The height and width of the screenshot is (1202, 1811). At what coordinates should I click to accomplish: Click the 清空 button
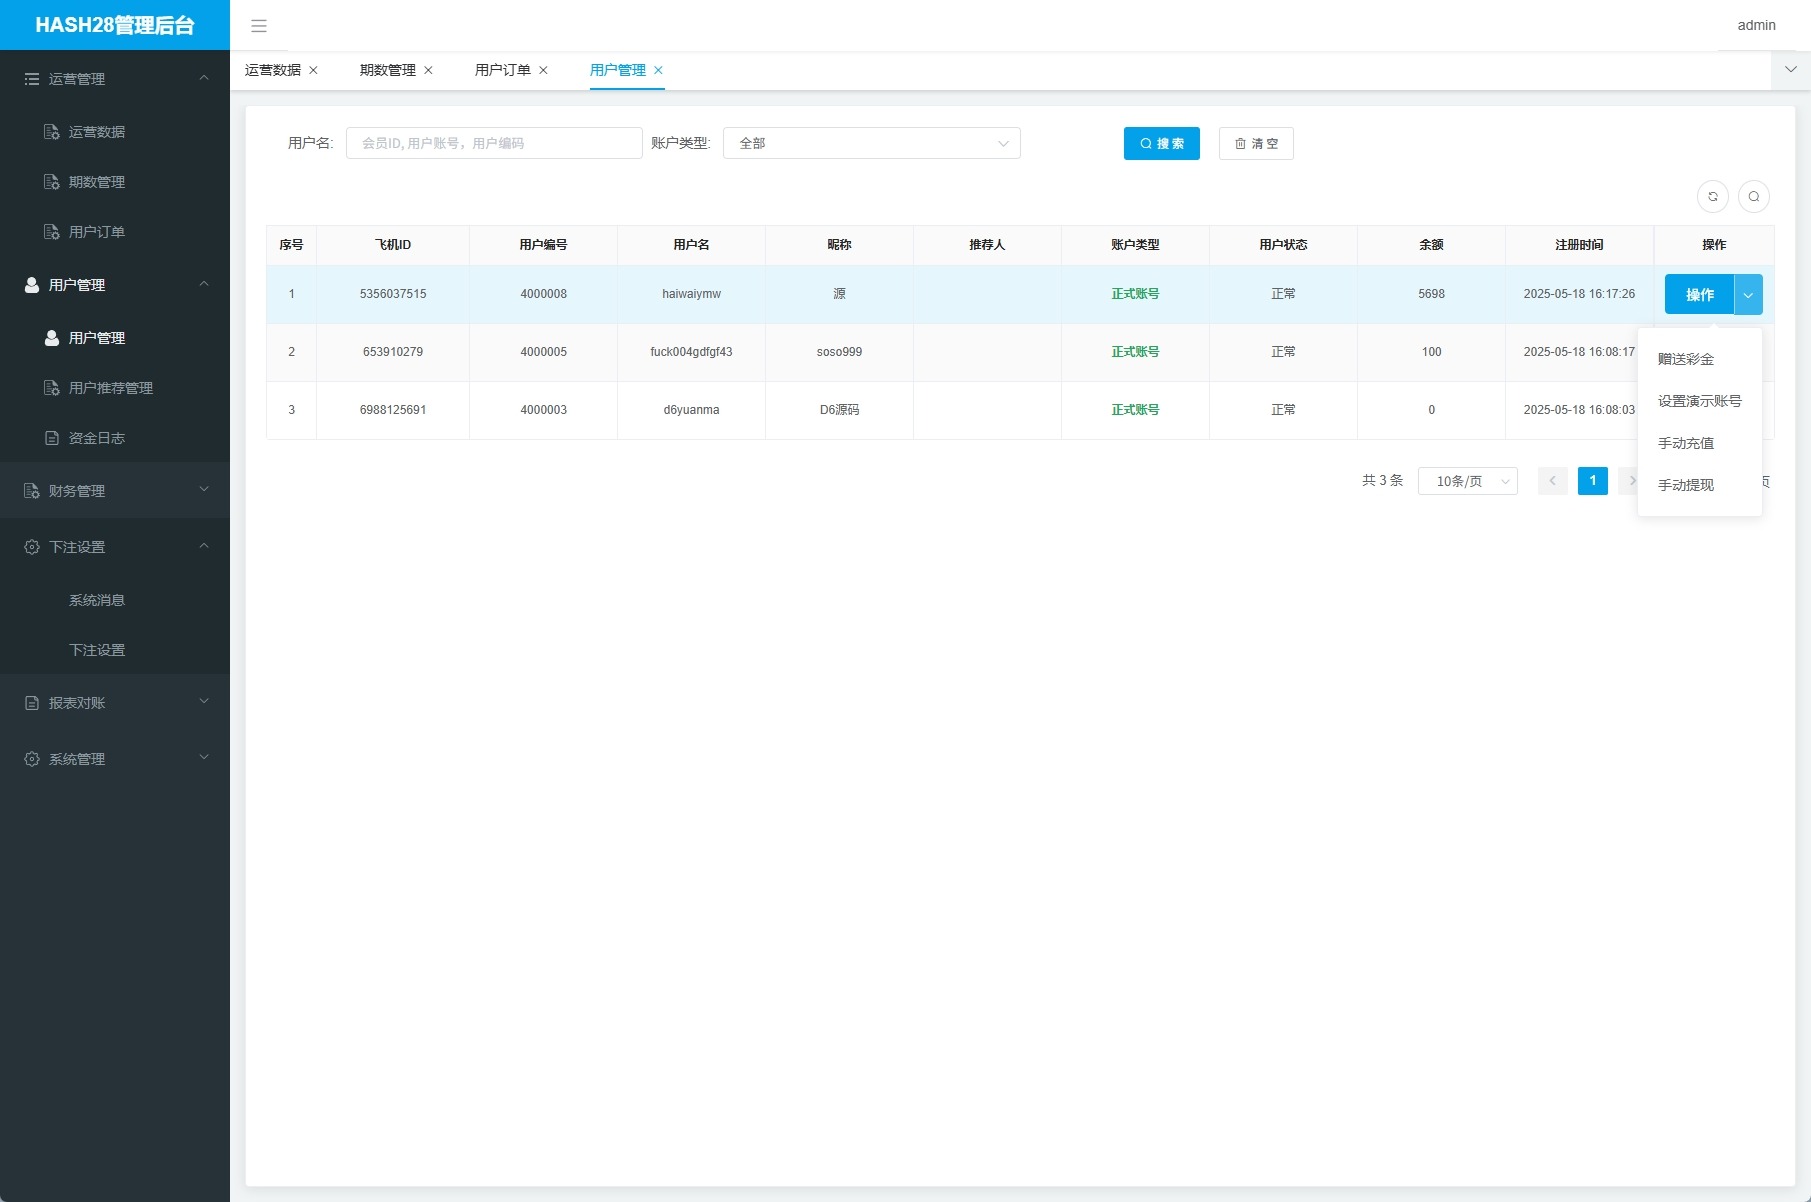coord(1256,144)
